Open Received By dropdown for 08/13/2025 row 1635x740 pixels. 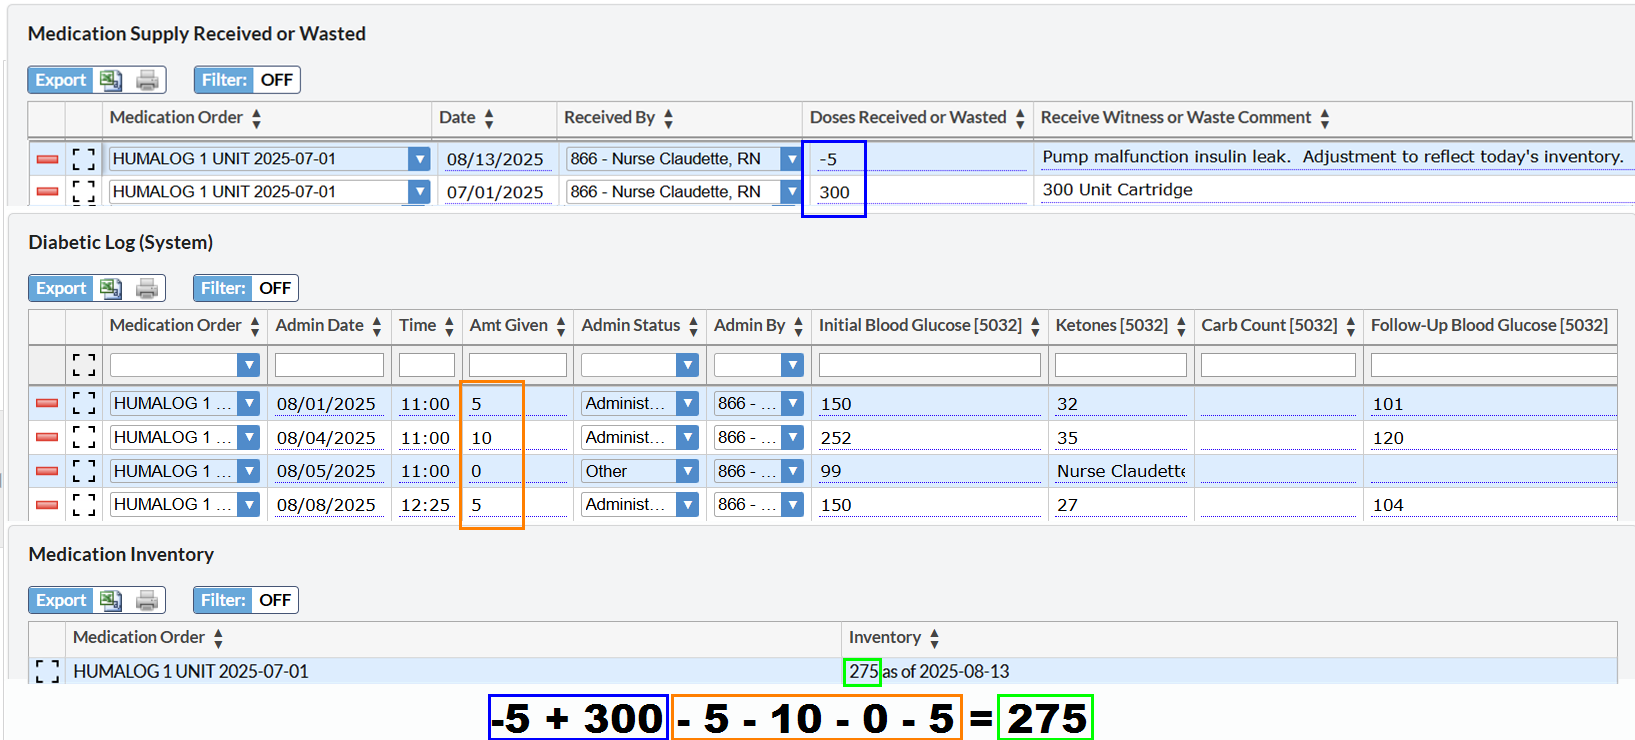(x=791, y=159)
